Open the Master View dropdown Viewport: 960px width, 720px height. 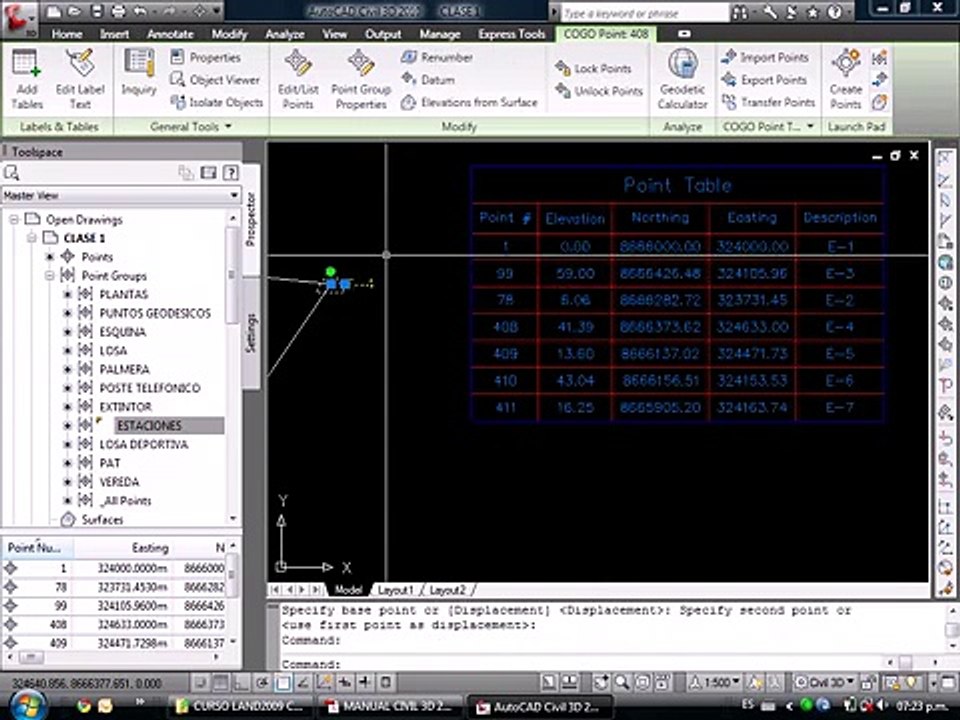(x=121, y=195)
